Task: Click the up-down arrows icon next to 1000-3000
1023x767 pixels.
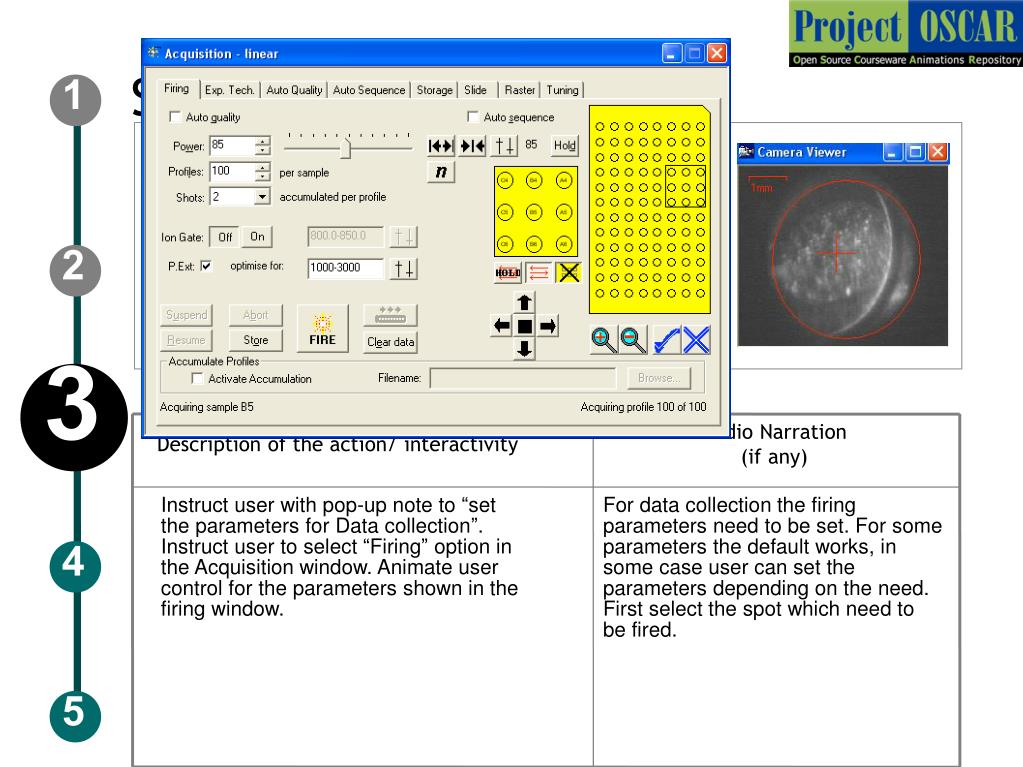Action: pyautogui.click(x=404, y=268)
